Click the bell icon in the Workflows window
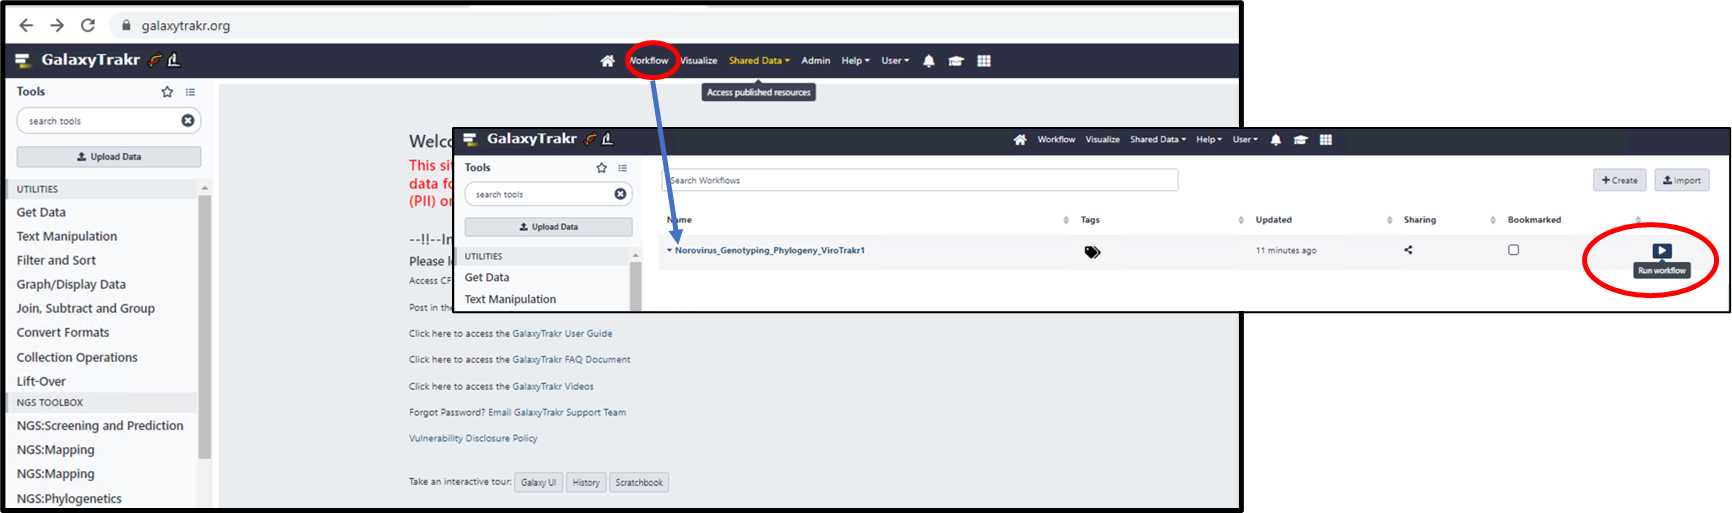 point(1275,140)
